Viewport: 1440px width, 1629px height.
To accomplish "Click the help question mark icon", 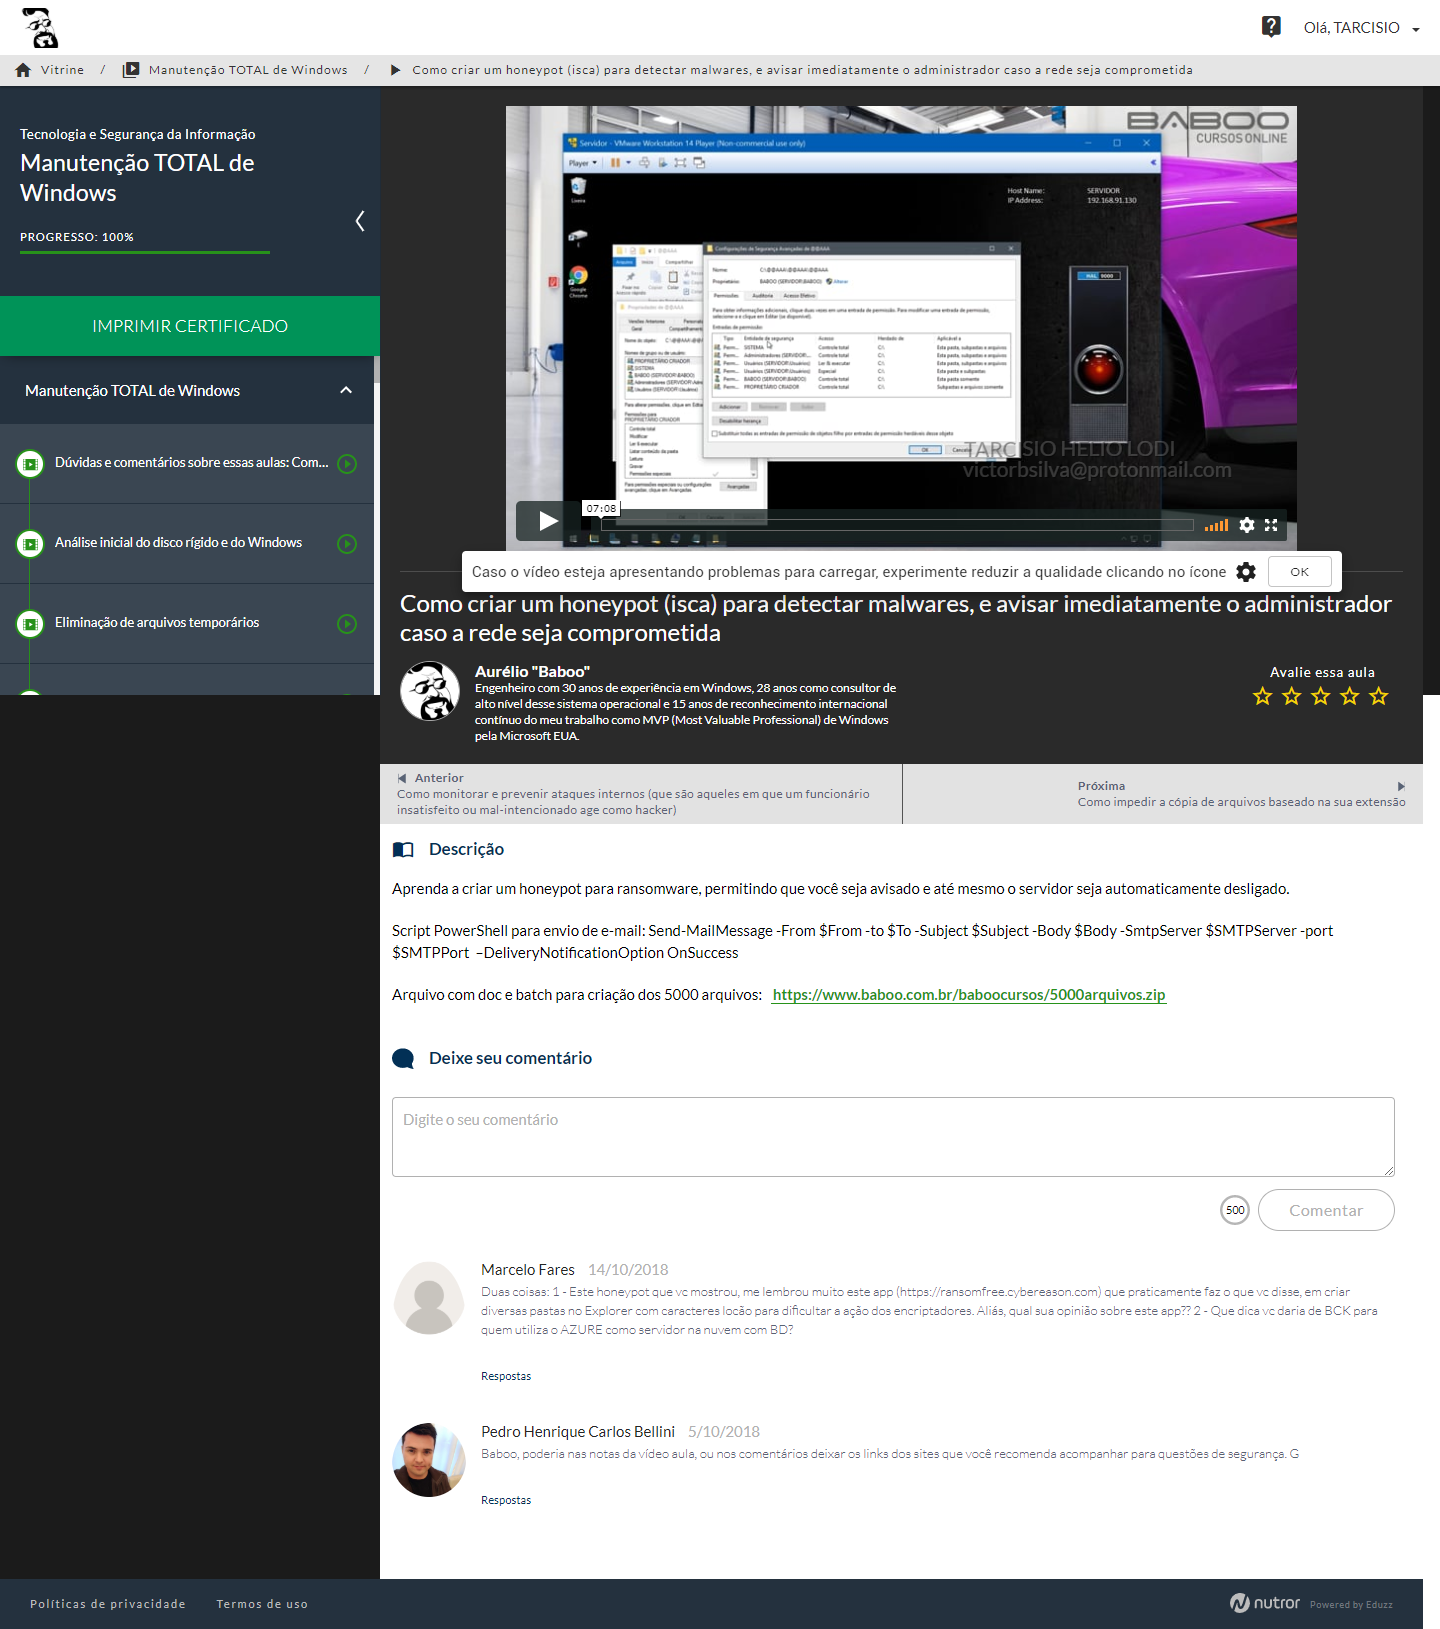I will (1270, 27).
